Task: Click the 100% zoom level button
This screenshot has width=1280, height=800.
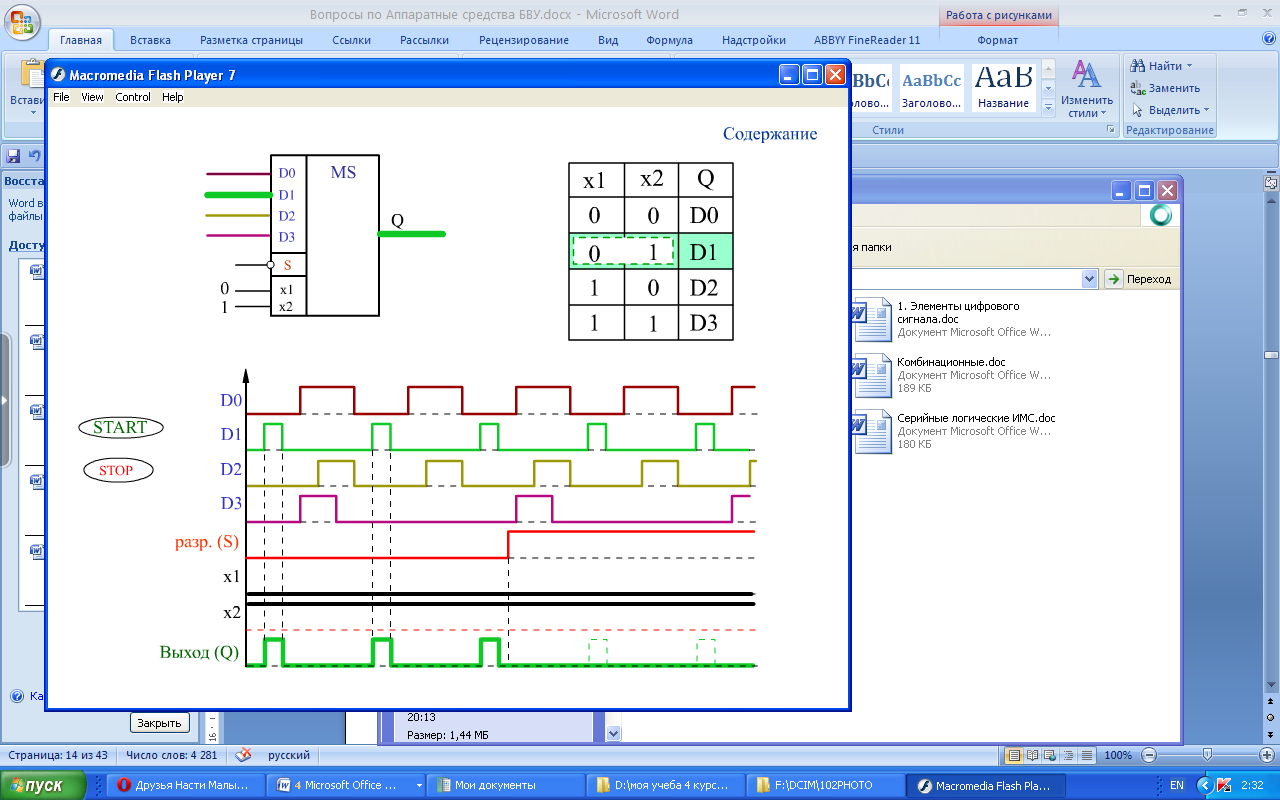Action: 1118,755
